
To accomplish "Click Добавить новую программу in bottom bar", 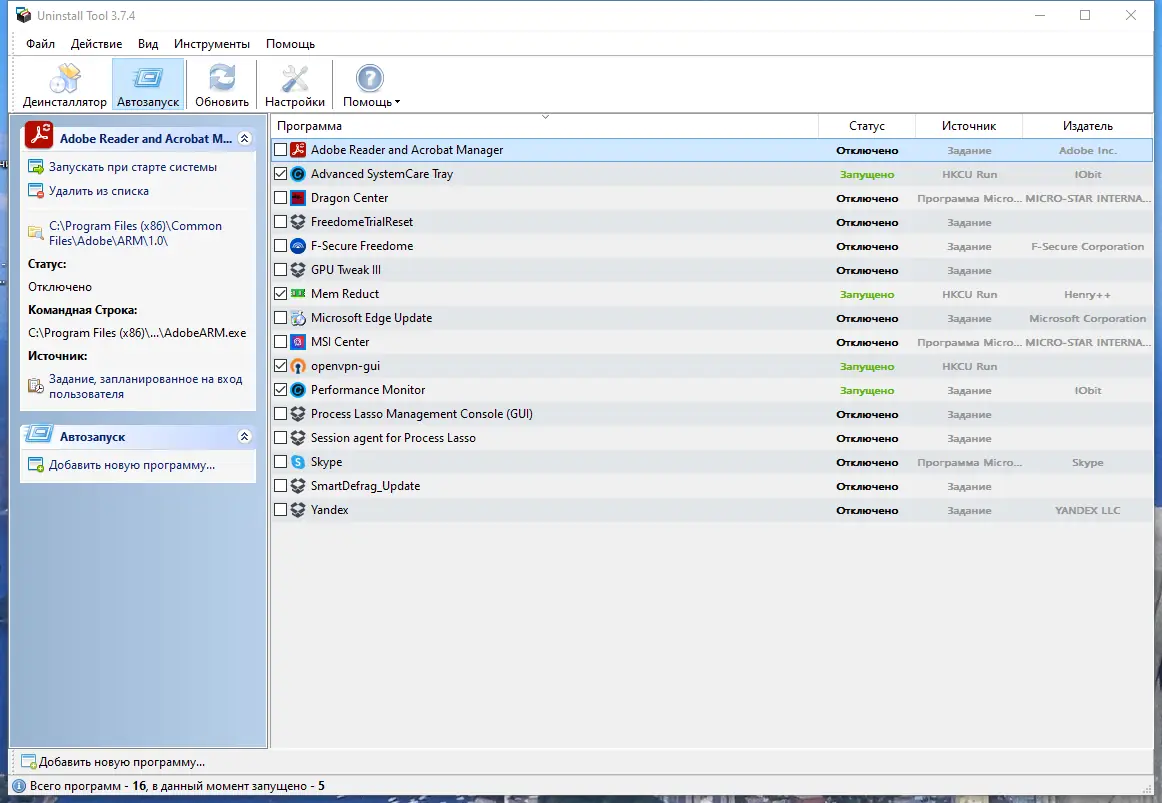I will pos(122,762).
